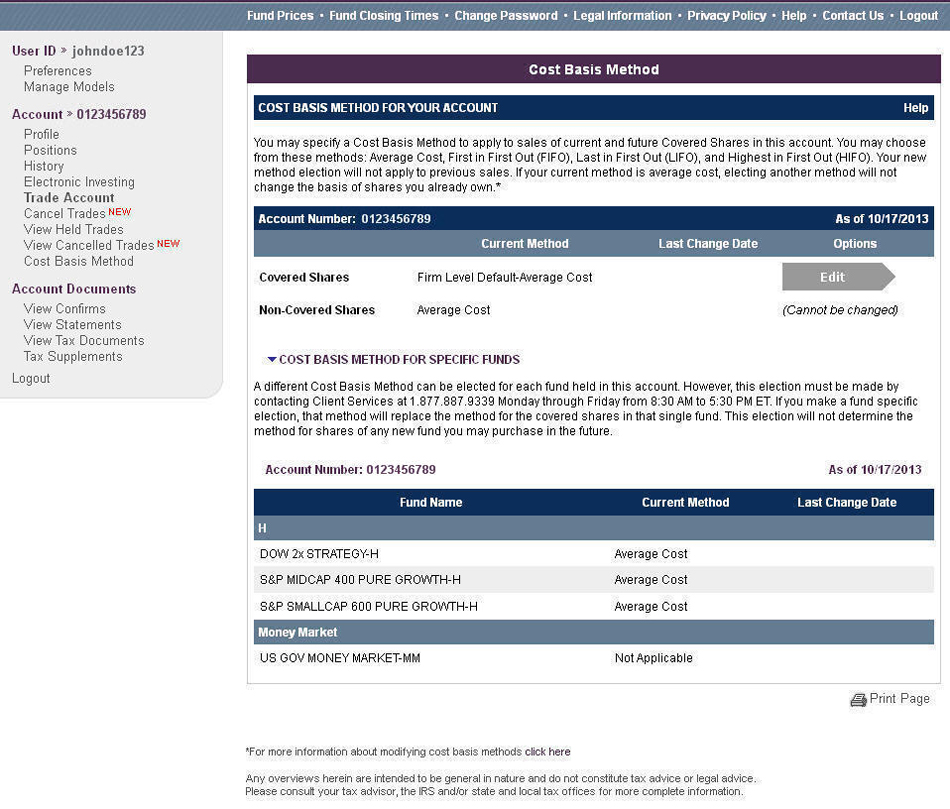Open the Cancel Trades page
950x809 pixels.
(65, 213)
